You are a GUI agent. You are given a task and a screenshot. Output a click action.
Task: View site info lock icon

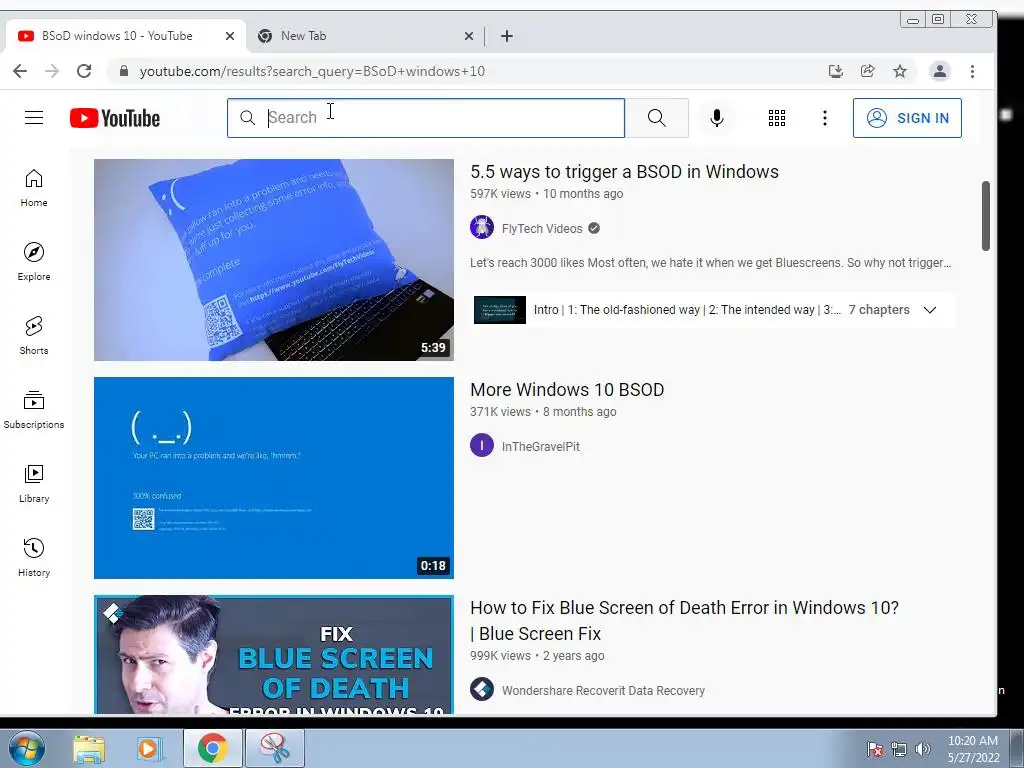tap(123, 71)
